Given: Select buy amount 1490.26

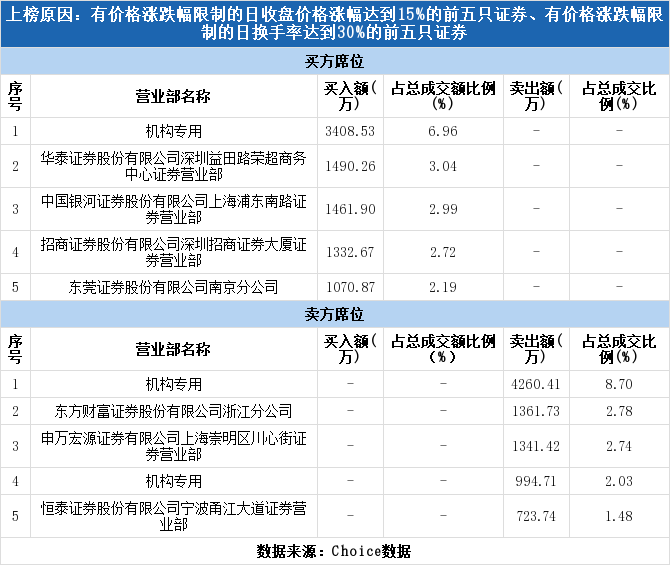Looking at the screenshot, I should (x=350, y=166).
